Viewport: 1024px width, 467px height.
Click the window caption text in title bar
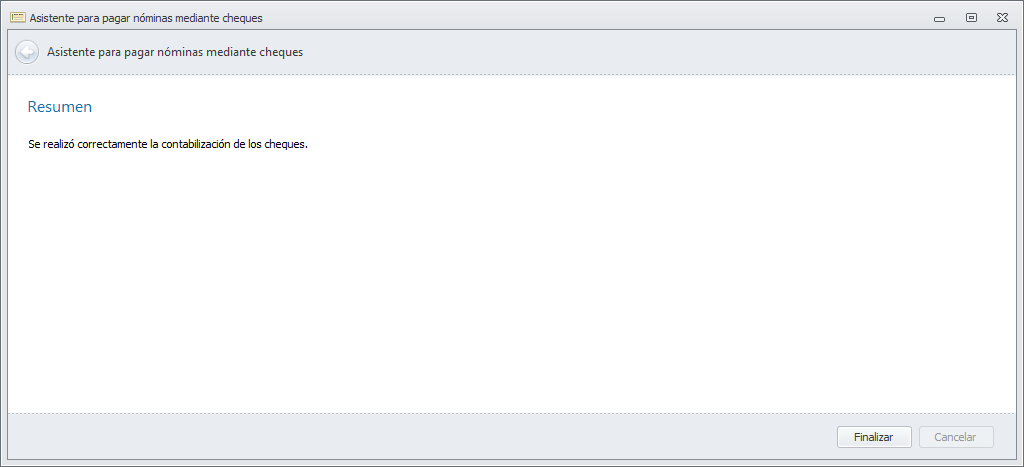pos(146,18)
